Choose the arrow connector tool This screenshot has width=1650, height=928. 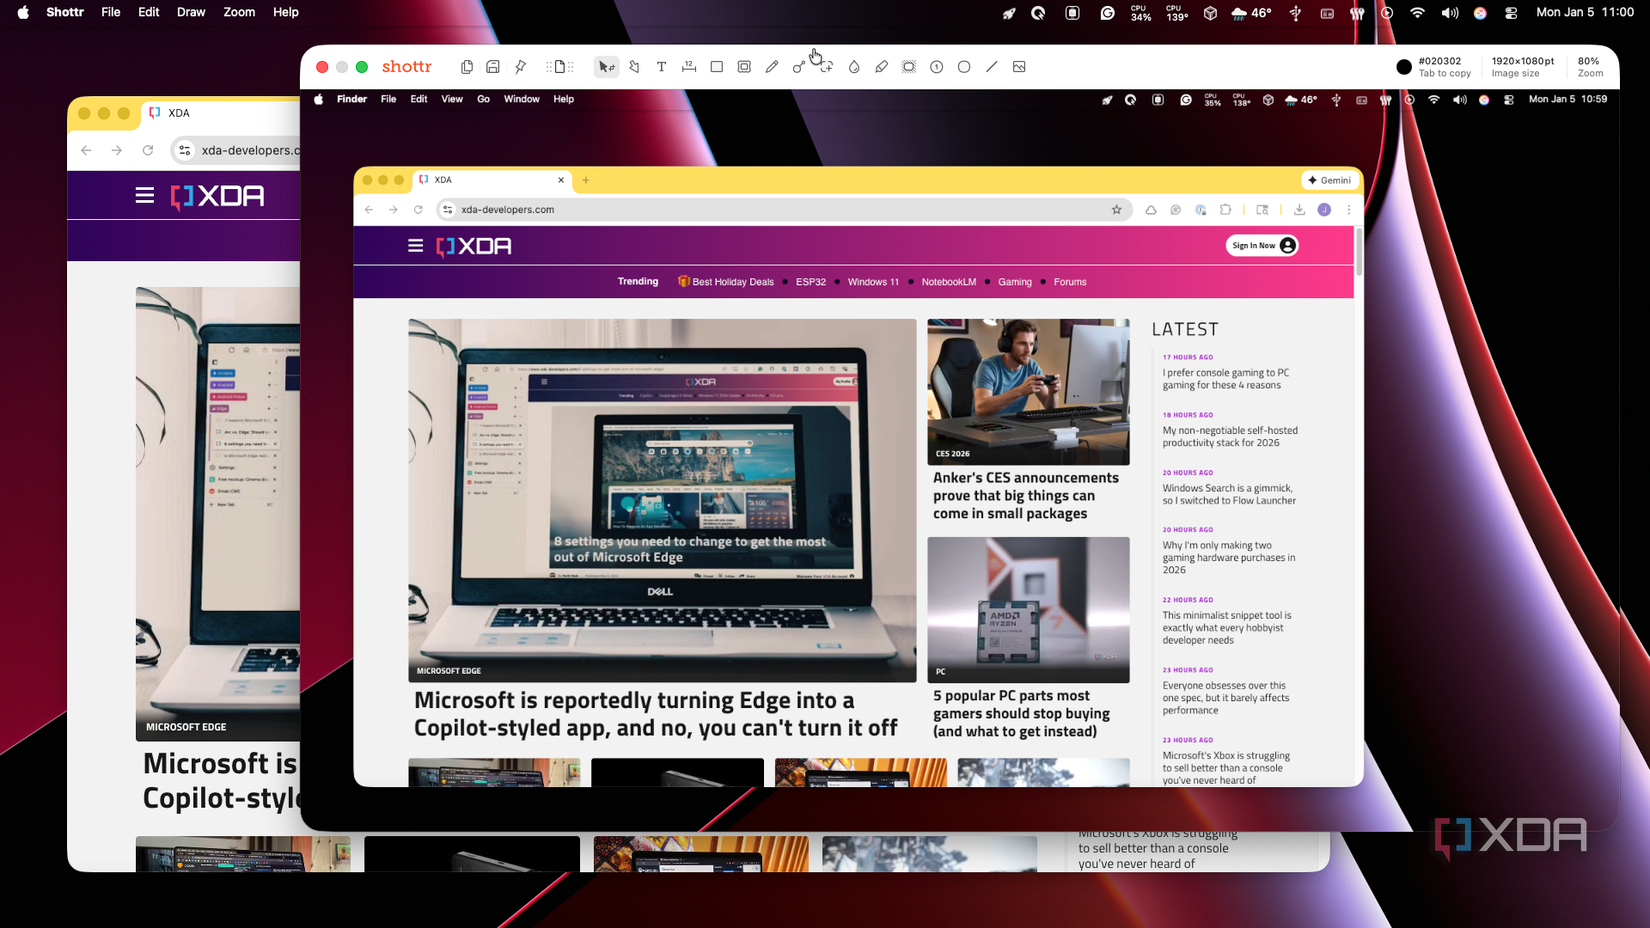coord(799,67)
